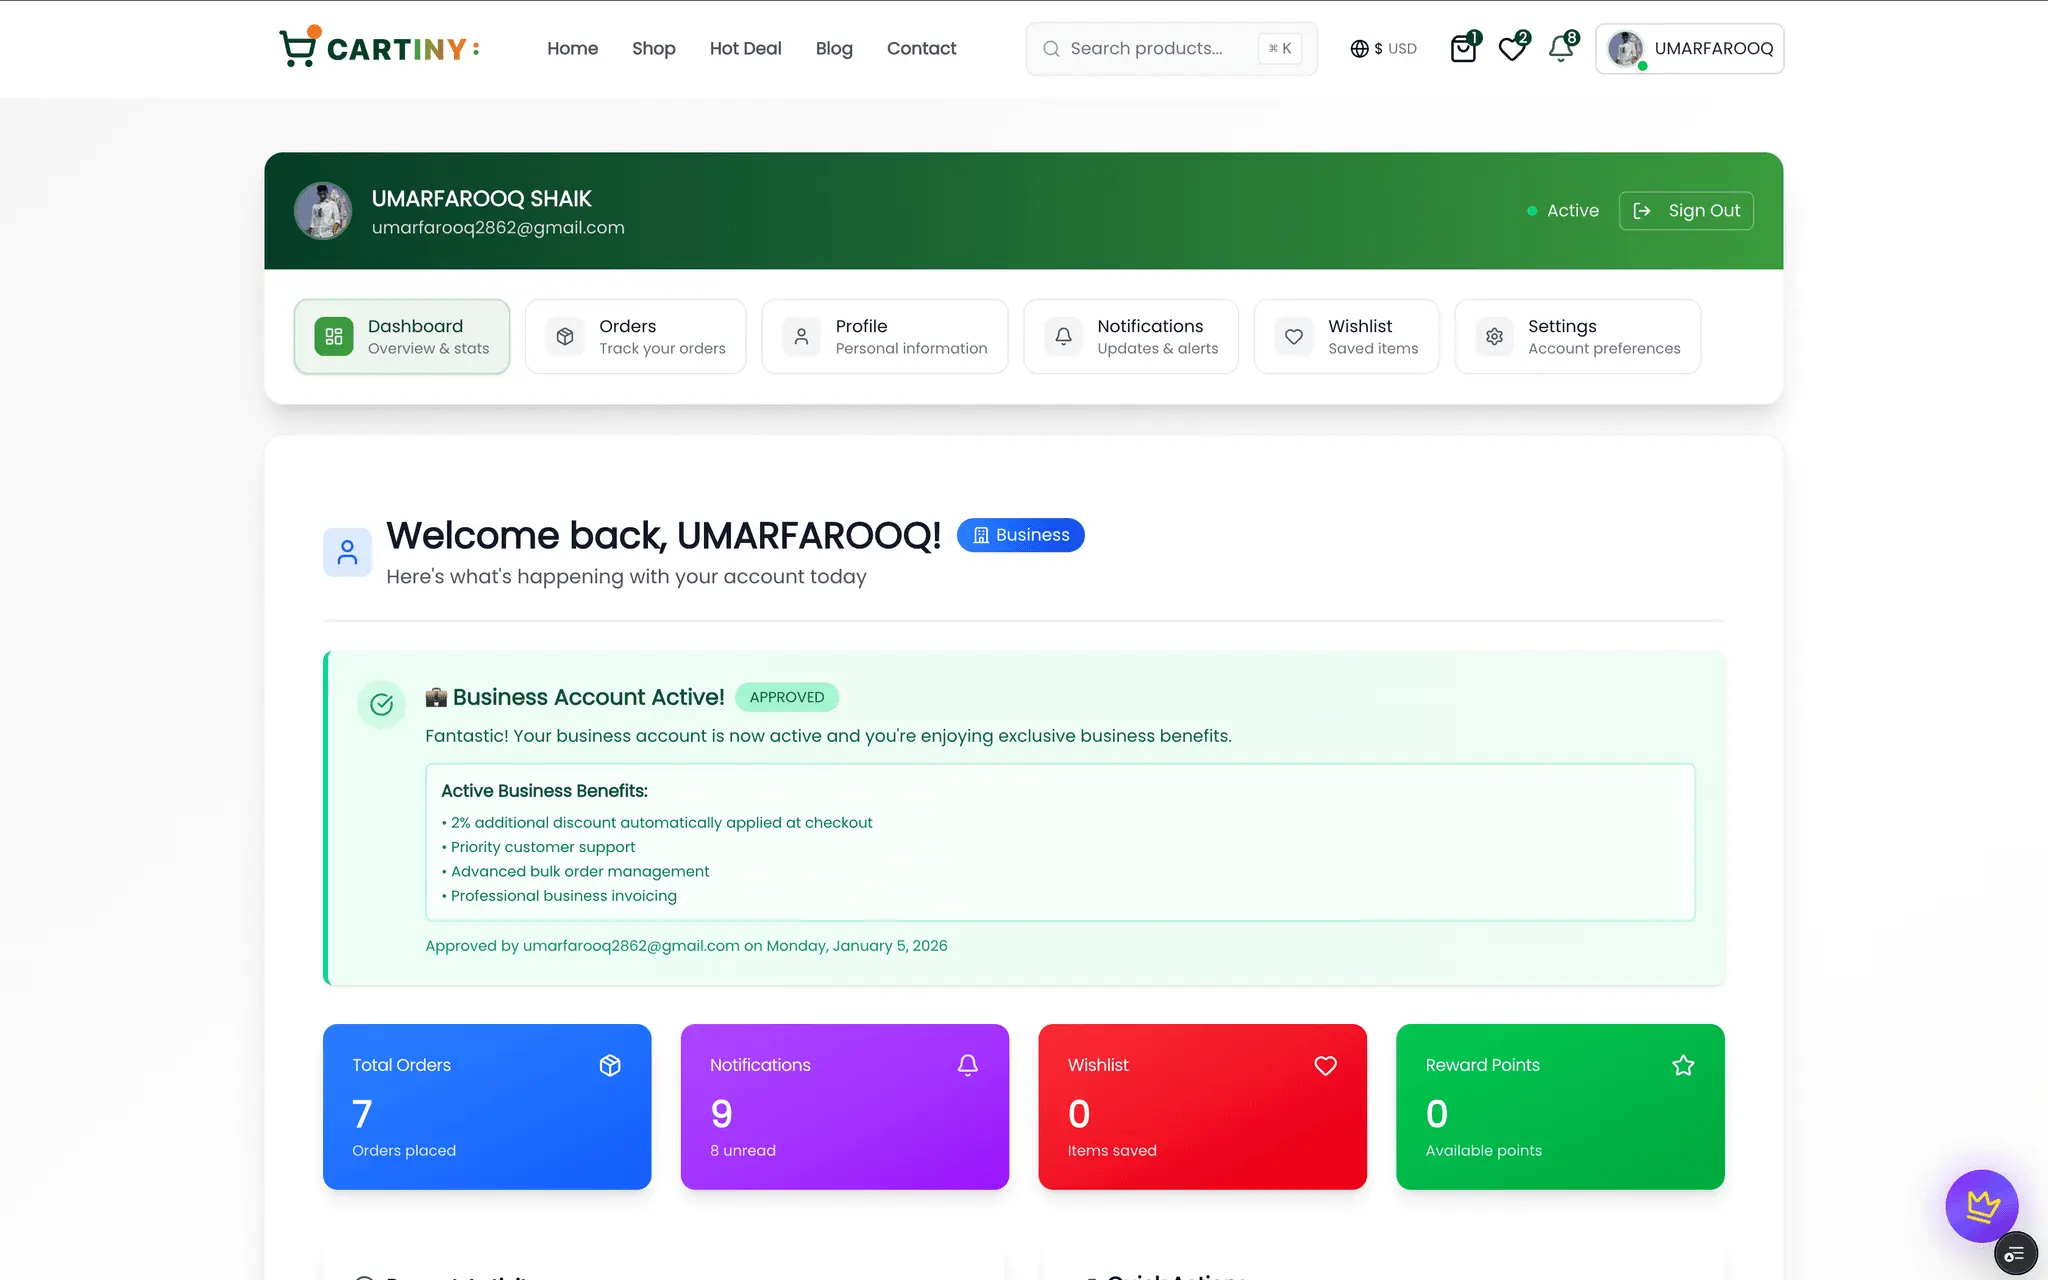The image size is (2048, 1280).
Task: Click the blue user icon beside welcome
Action: click(347, 552)
